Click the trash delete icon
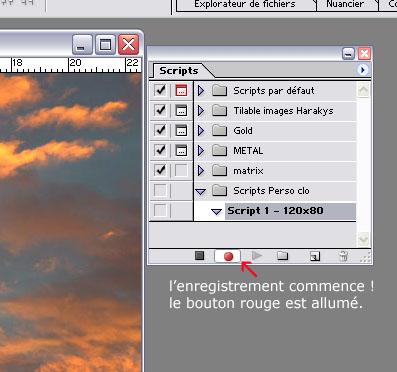This screenshot has width=397, height=372. tap(343, 256)
